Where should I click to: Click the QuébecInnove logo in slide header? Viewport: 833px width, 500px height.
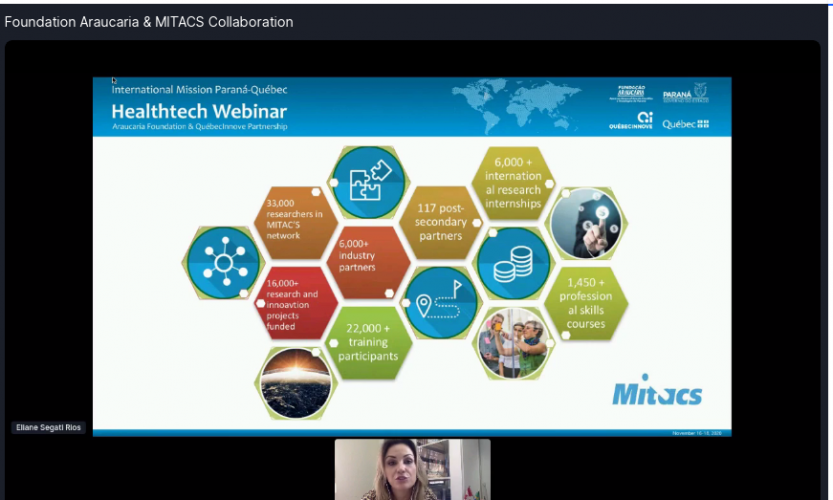pos(631,121)
